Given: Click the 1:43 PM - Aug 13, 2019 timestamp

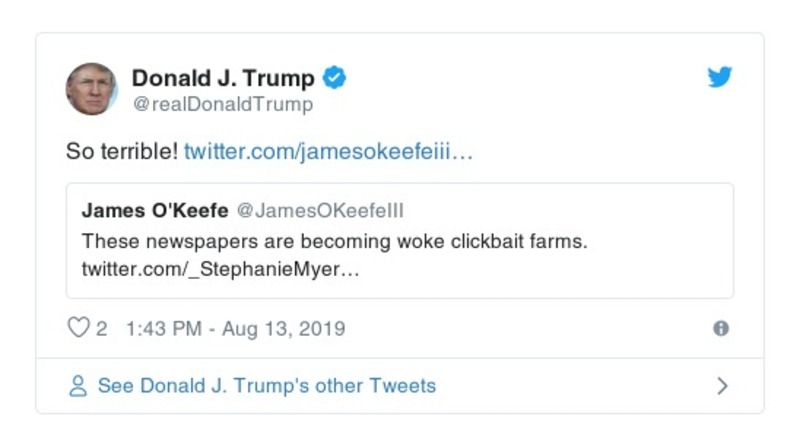Looking at the screenshot, I should pyautogui.click(x=236, y=329).
